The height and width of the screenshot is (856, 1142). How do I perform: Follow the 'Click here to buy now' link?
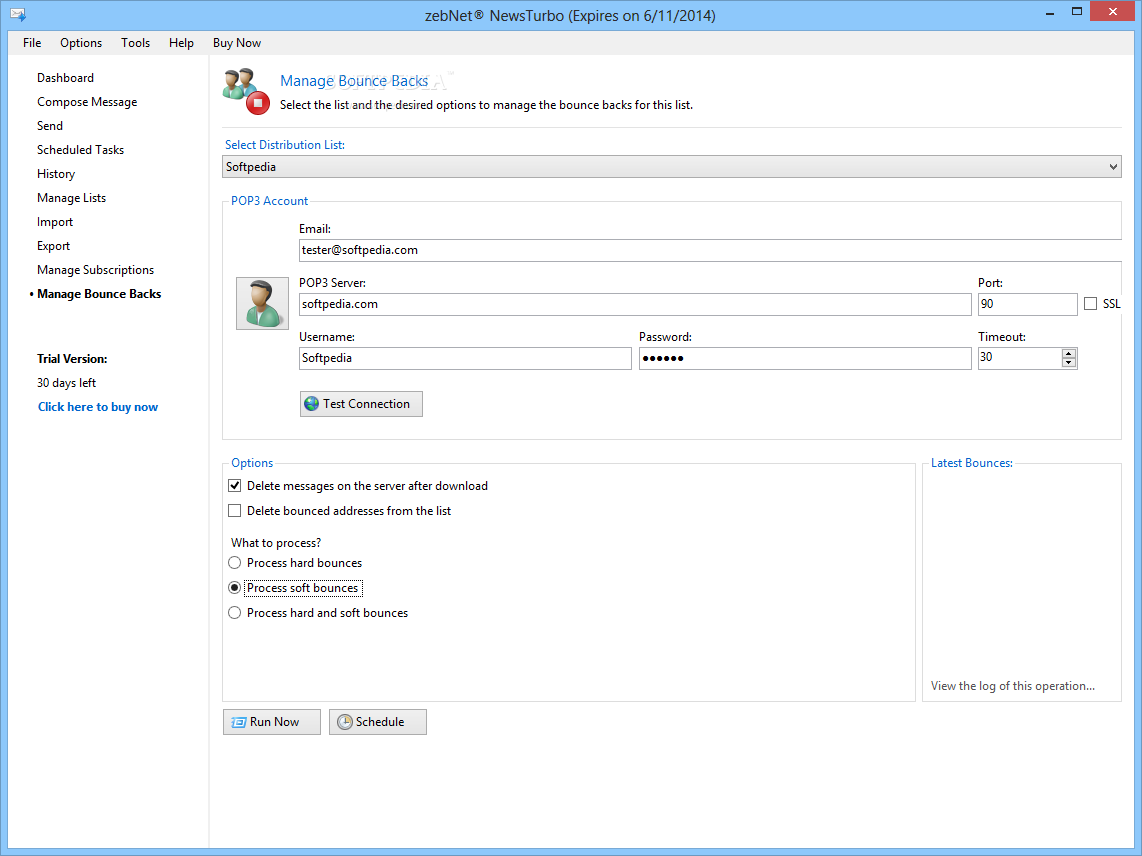pyautogui.click(x=98, y=407)
